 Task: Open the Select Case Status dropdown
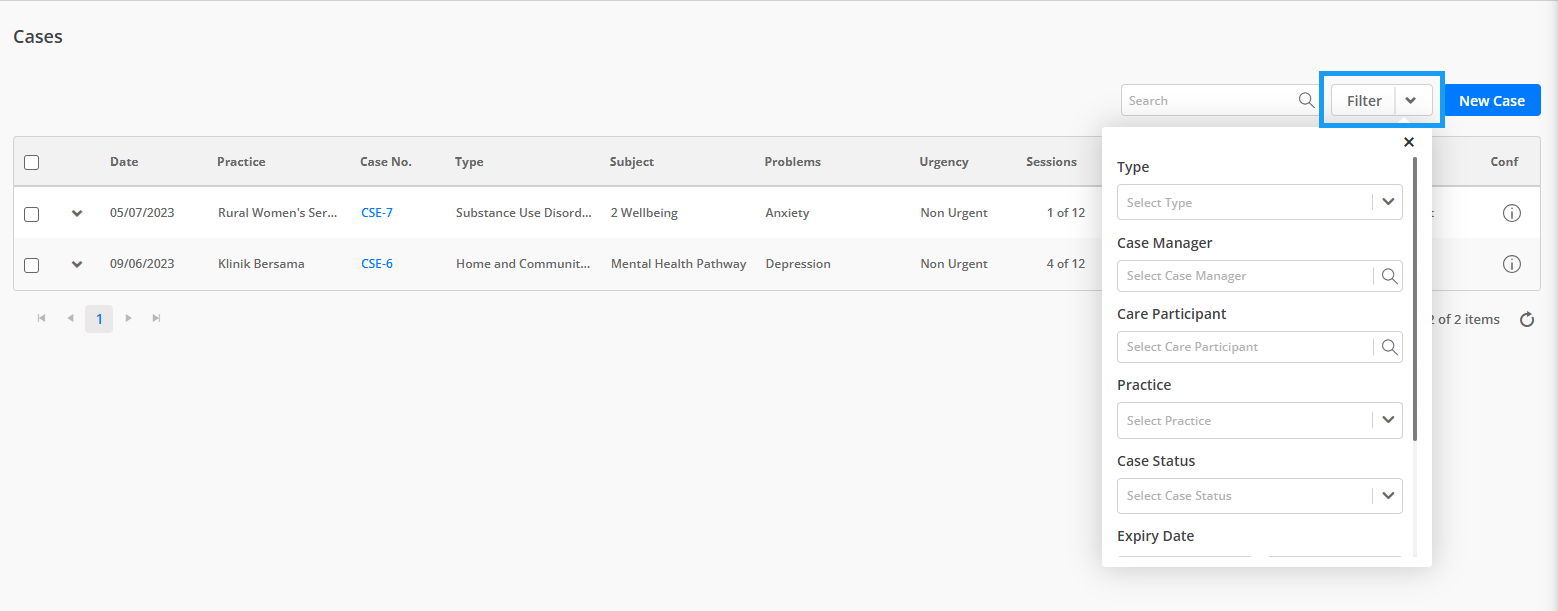tap(1260, 496)
